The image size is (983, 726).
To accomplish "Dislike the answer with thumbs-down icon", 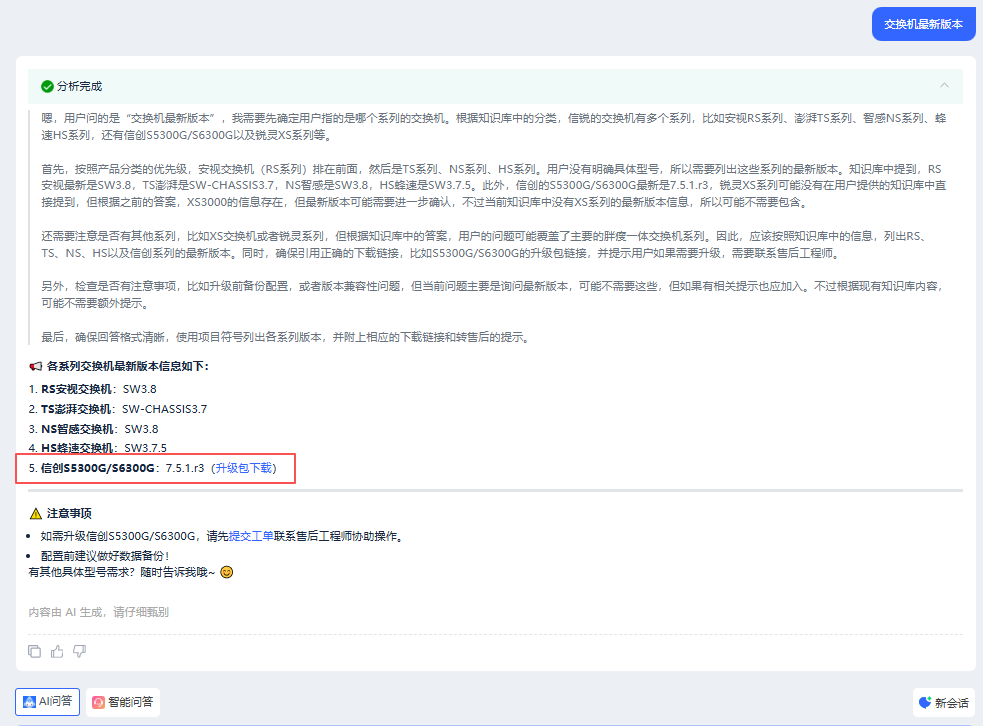I will pyautogui.click(x=80, y=651).
